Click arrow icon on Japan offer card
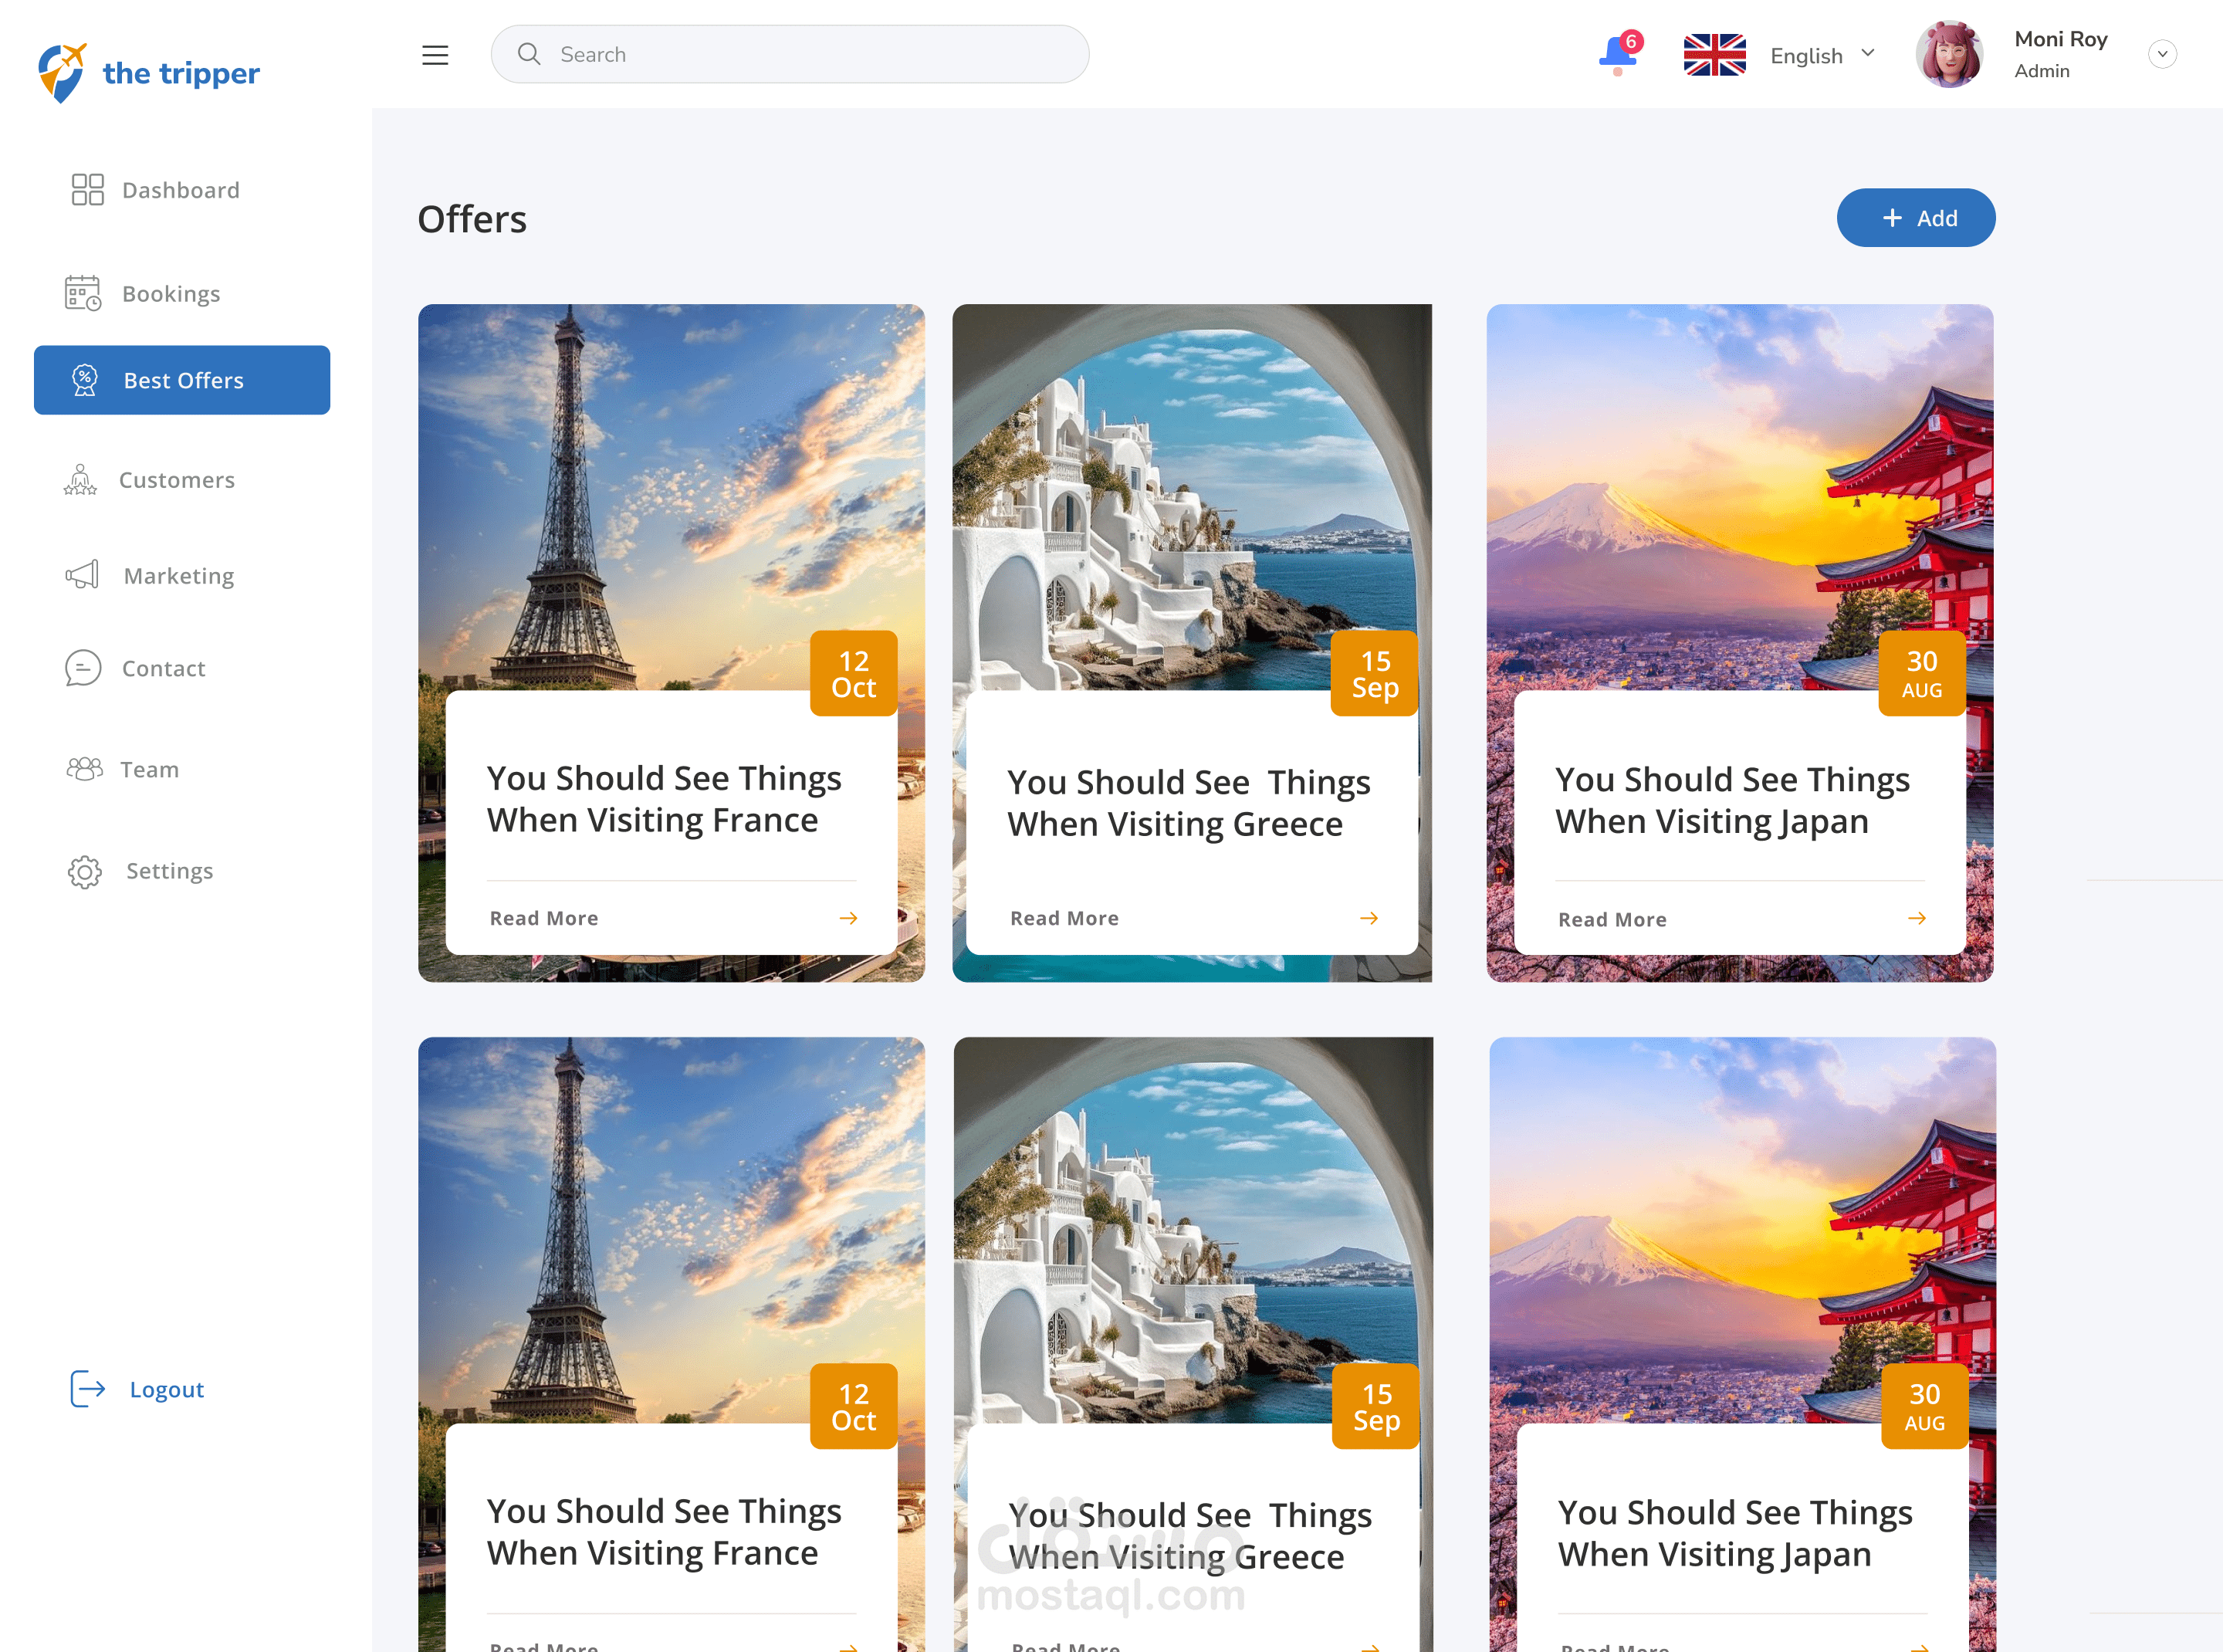 pyautogui.click(x=1916, y=918)
